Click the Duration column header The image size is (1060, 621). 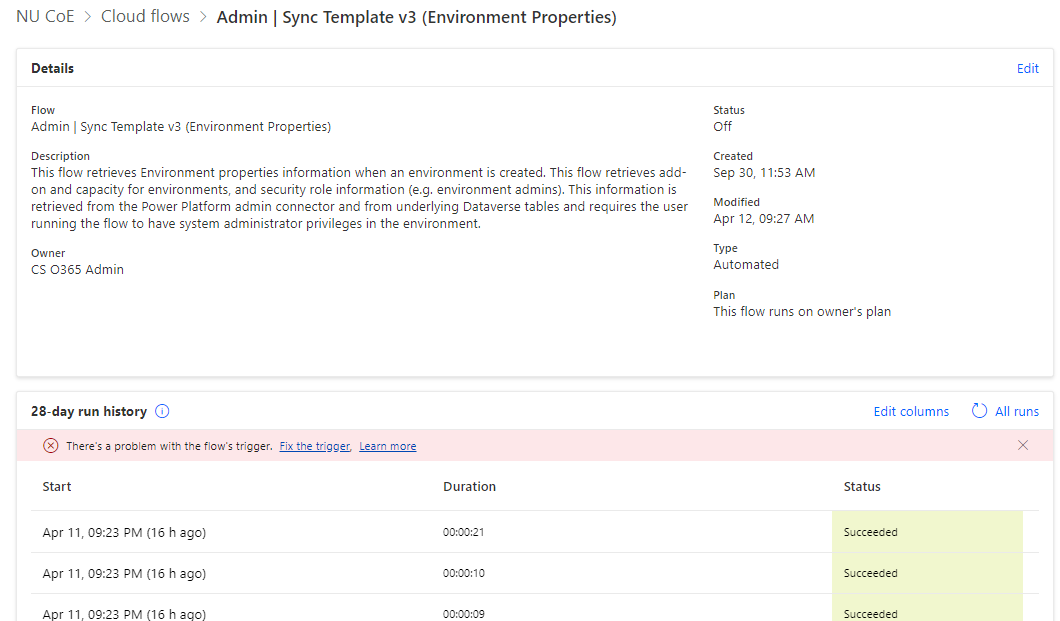coord(470,486)
